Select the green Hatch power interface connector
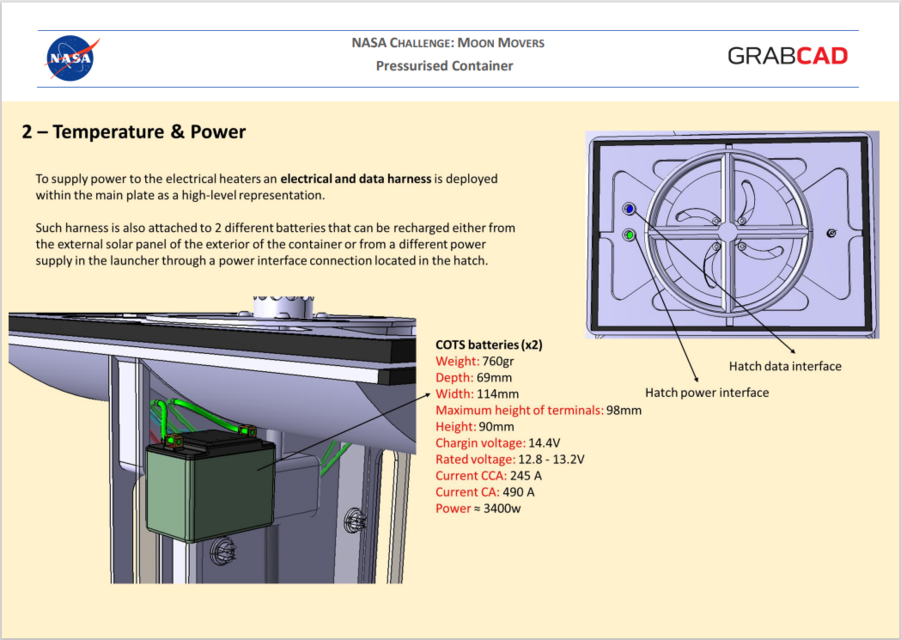The image size is (901, 640). tap(629, 234)
